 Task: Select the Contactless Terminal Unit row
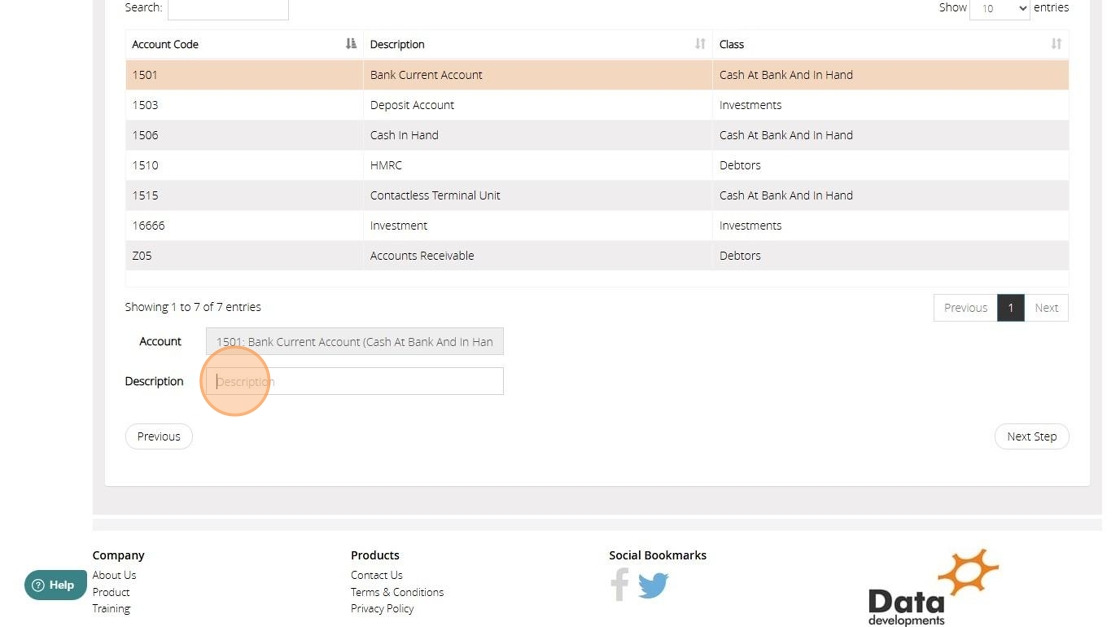[x=434, y=195]
